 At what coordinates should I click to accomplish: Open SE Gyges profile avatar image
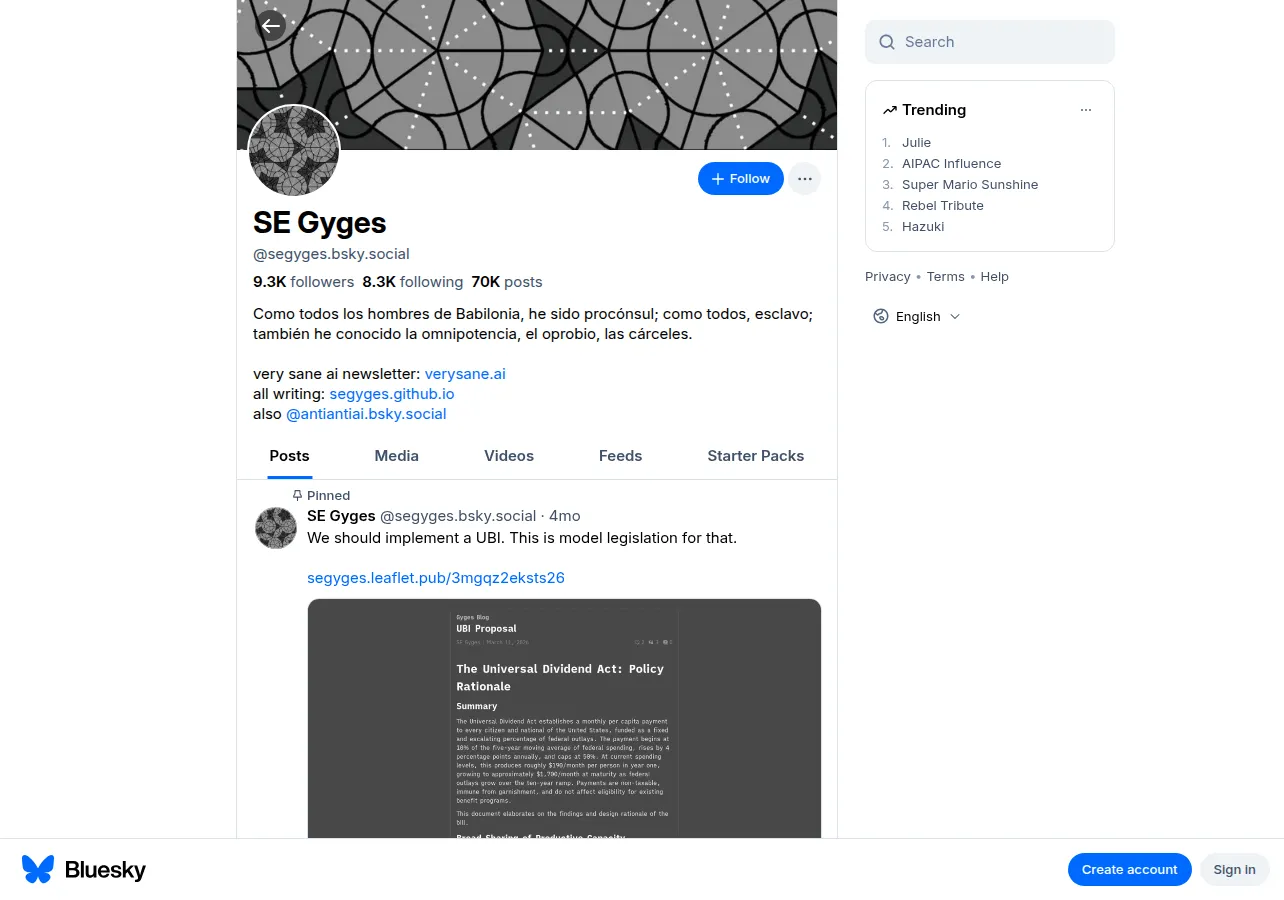(x=294, y=152)
